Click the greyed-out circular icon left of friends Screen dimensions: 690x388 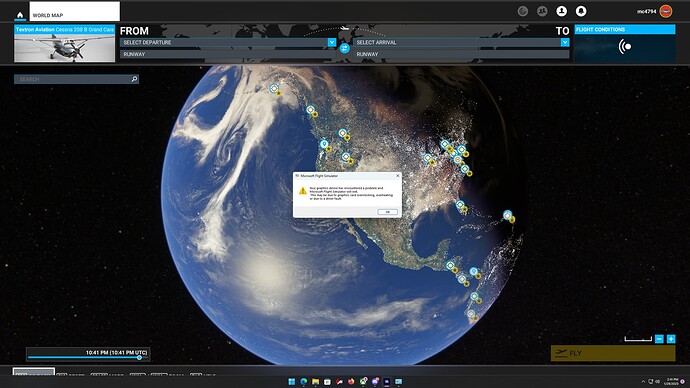(x=523, y=11)
